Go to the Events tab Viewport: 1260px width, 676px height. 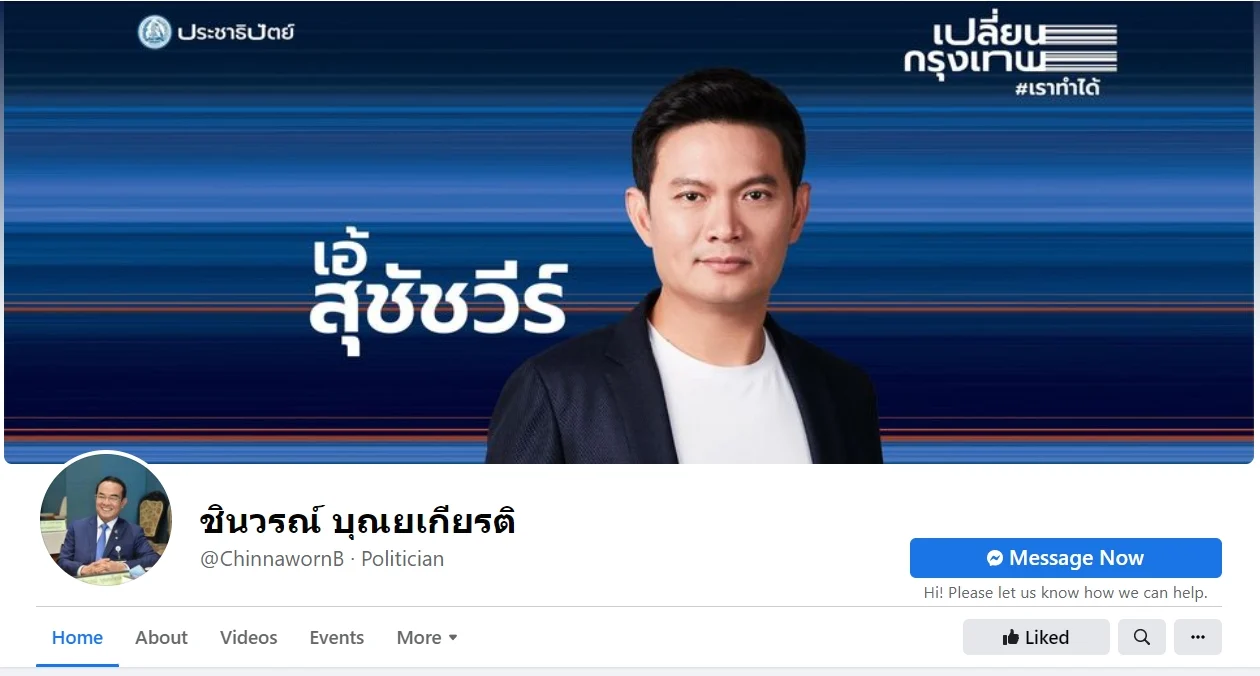[x=337, y=637]
